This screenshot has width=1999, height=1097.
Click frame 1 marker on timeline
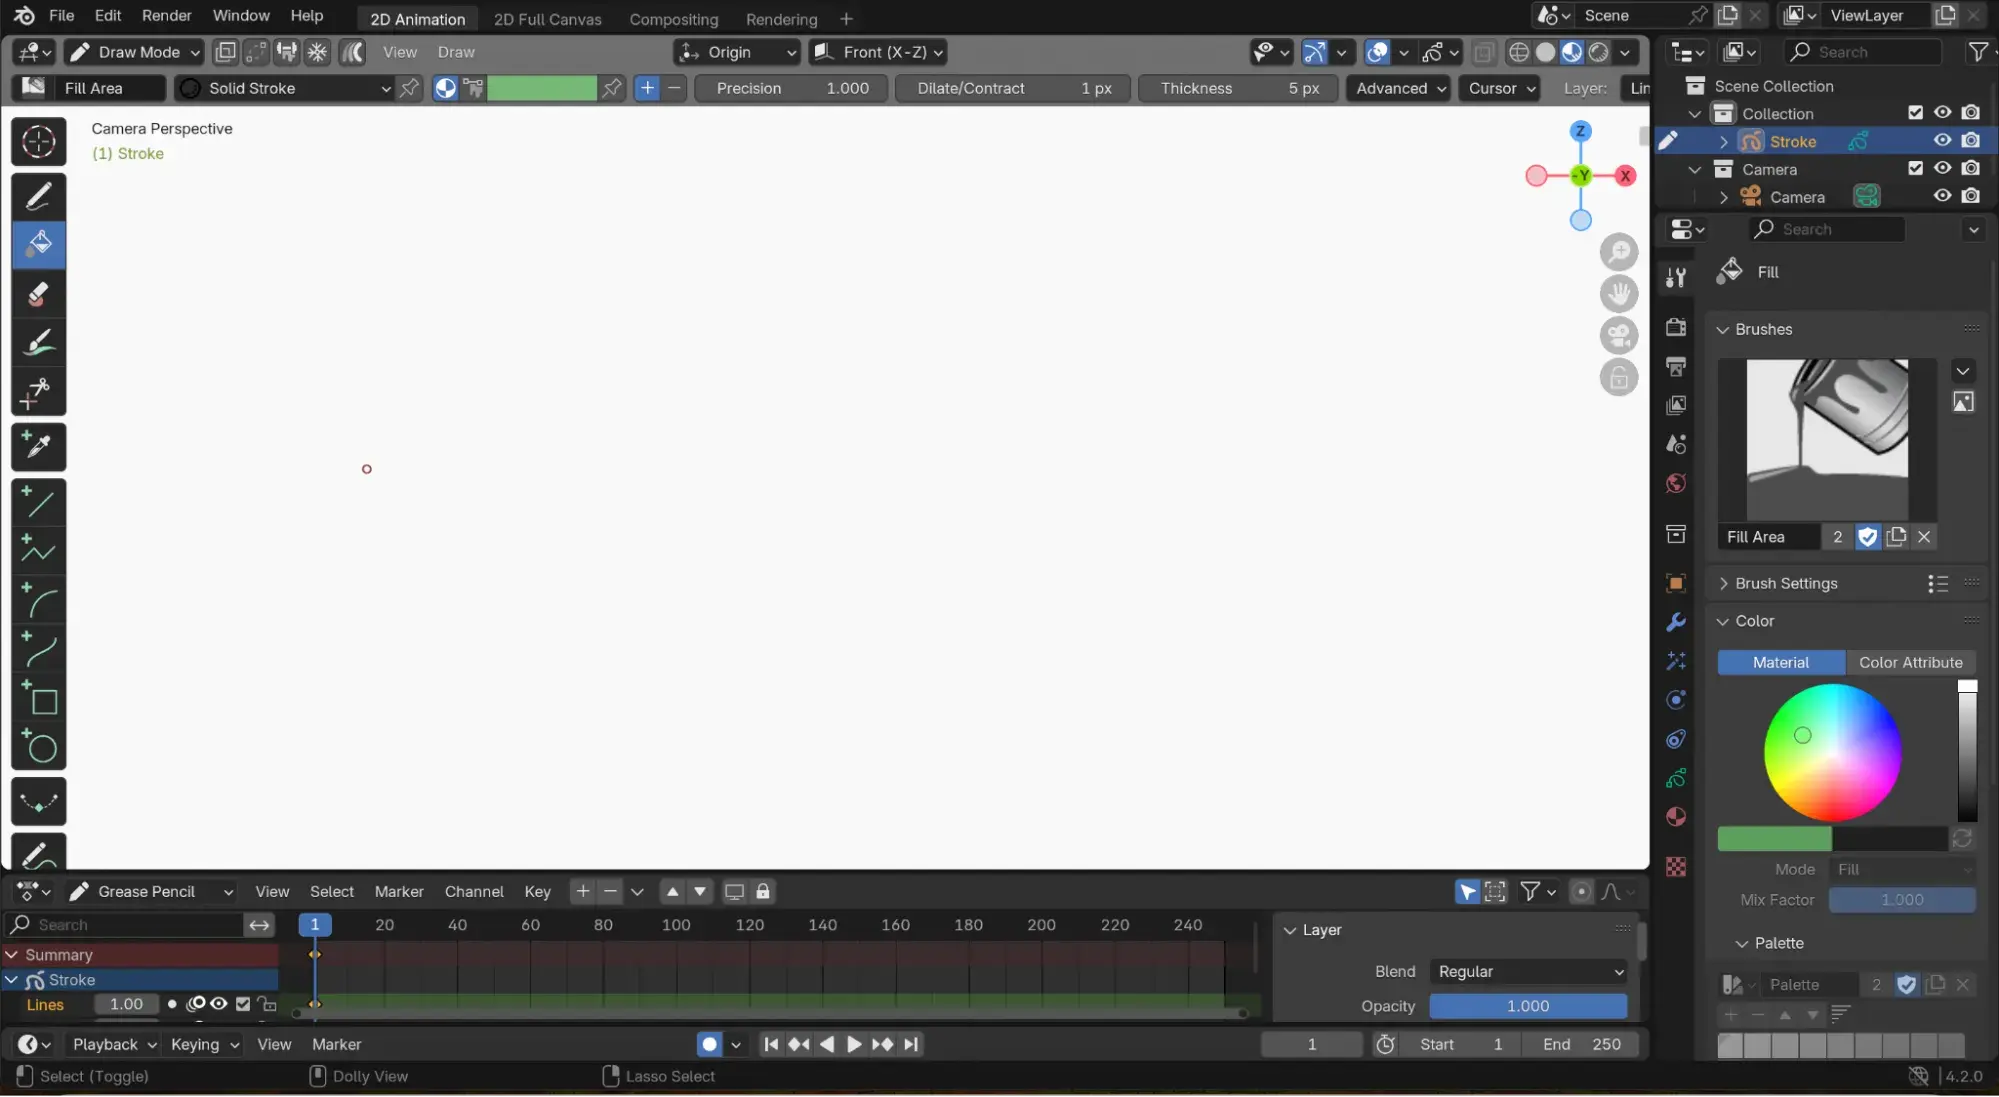313,925
